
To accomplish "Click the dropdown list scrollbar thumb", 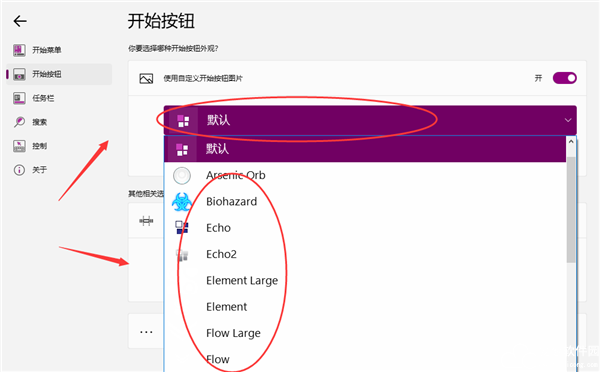I will (x=571, y=210).
